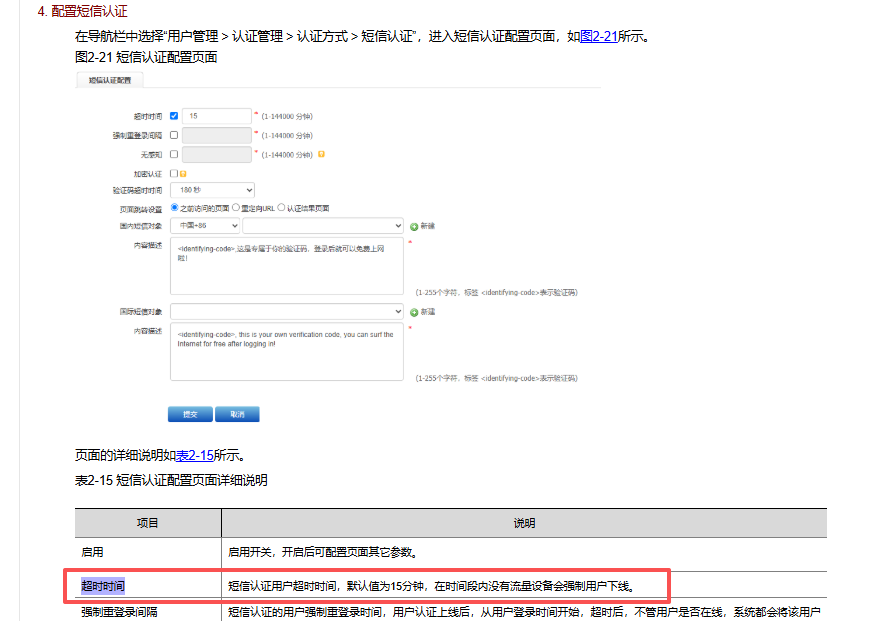The height and width of the screenshot is (621, 870).
Task: Expand the 国际短信对象 dropdown
Action: coord(287,312)
